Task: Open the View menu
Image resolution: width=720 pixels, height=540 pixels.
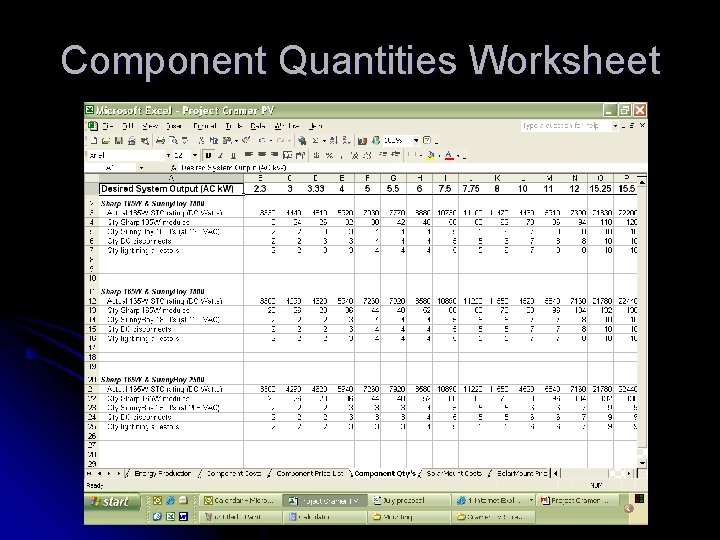Action: coord(150,126)
